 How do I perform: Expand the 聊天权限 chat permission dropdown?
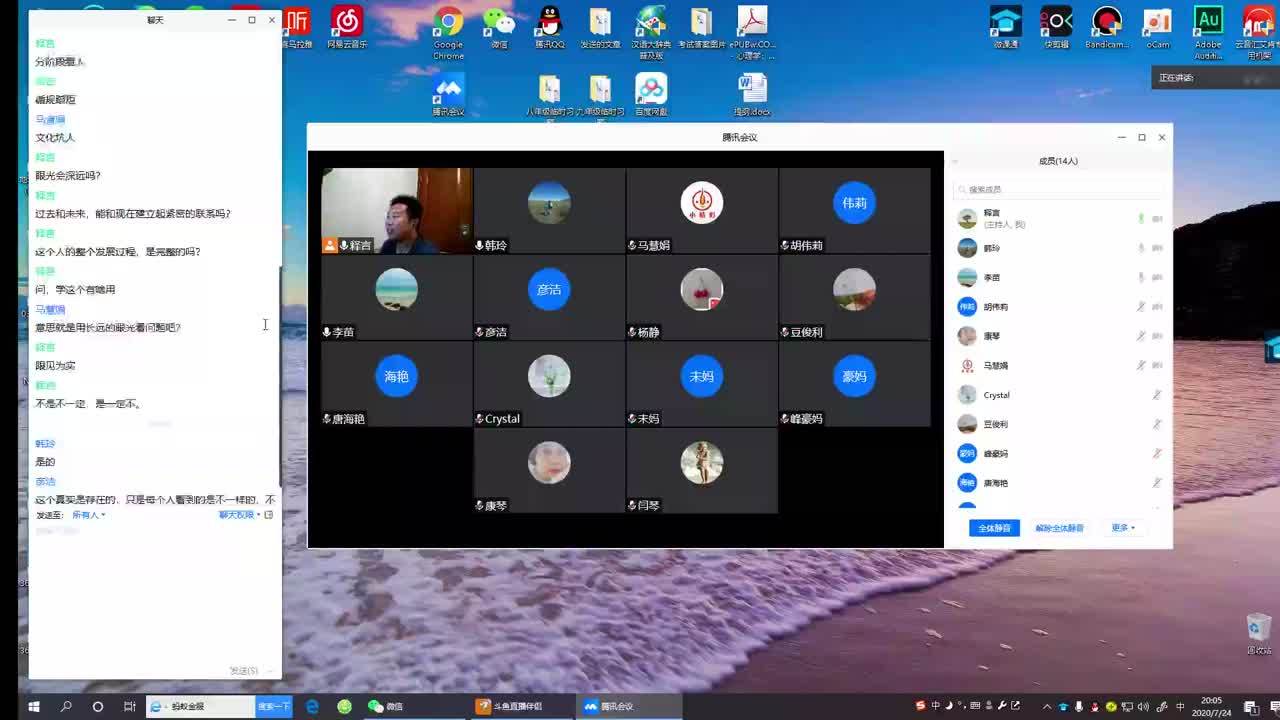[x=239, y=515]
